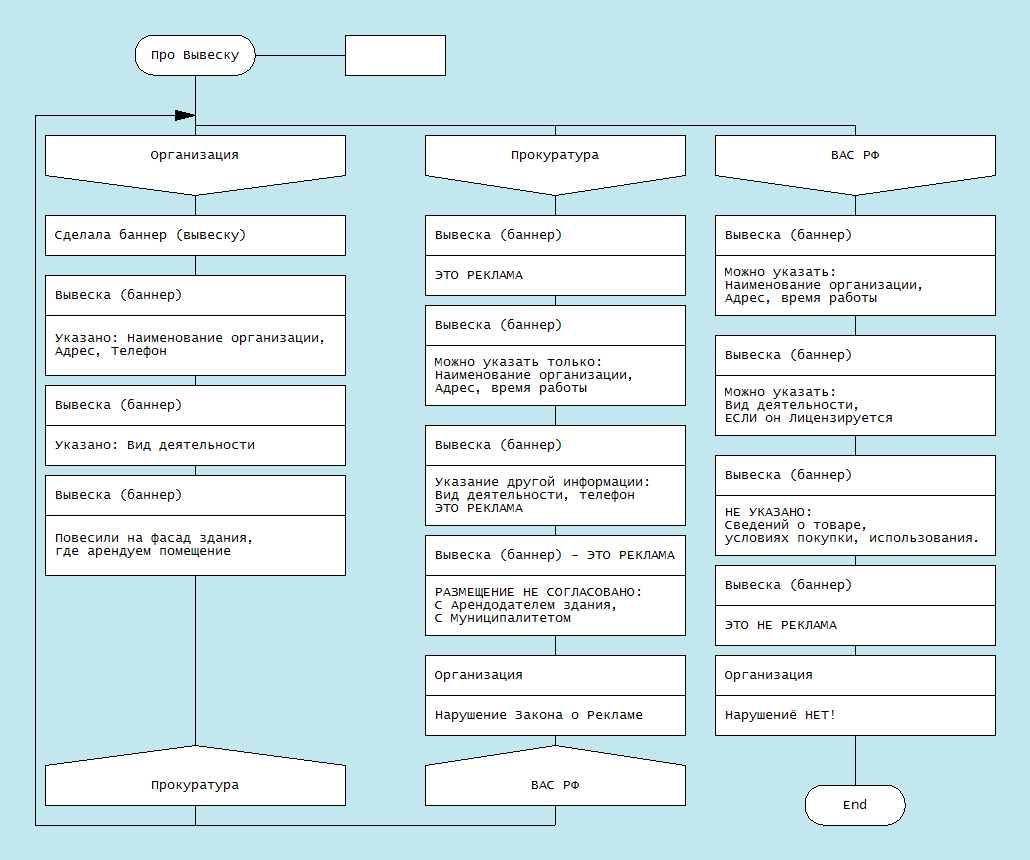
Task: Click the 'Повесили на фасад здания' block
Action: [195, 544]
